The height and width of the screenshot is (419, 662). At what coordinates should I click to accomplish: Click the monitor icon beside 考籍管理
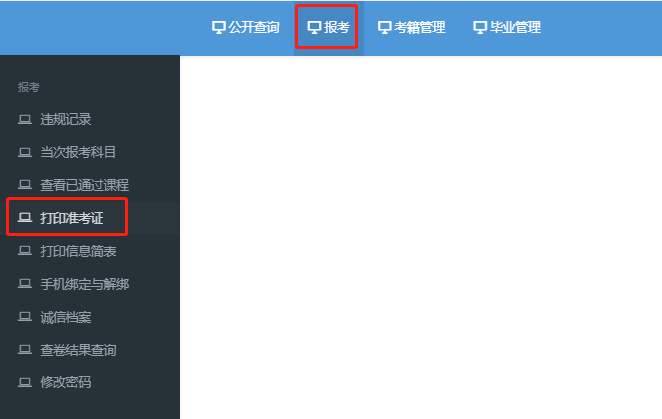coord(384,27)
